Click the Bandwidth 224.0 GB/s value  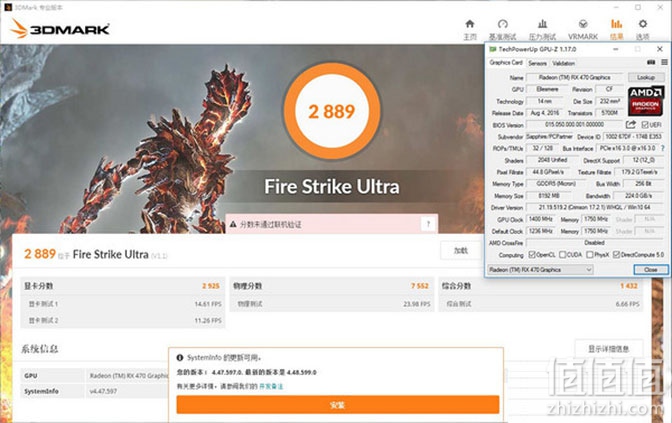coord(638,195)
